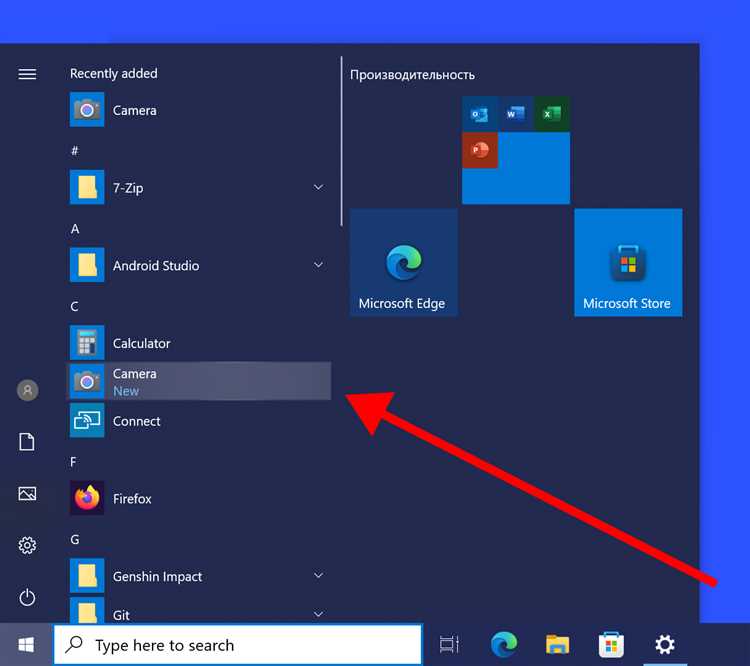Click the Windows Start button

tap(26, 644)
